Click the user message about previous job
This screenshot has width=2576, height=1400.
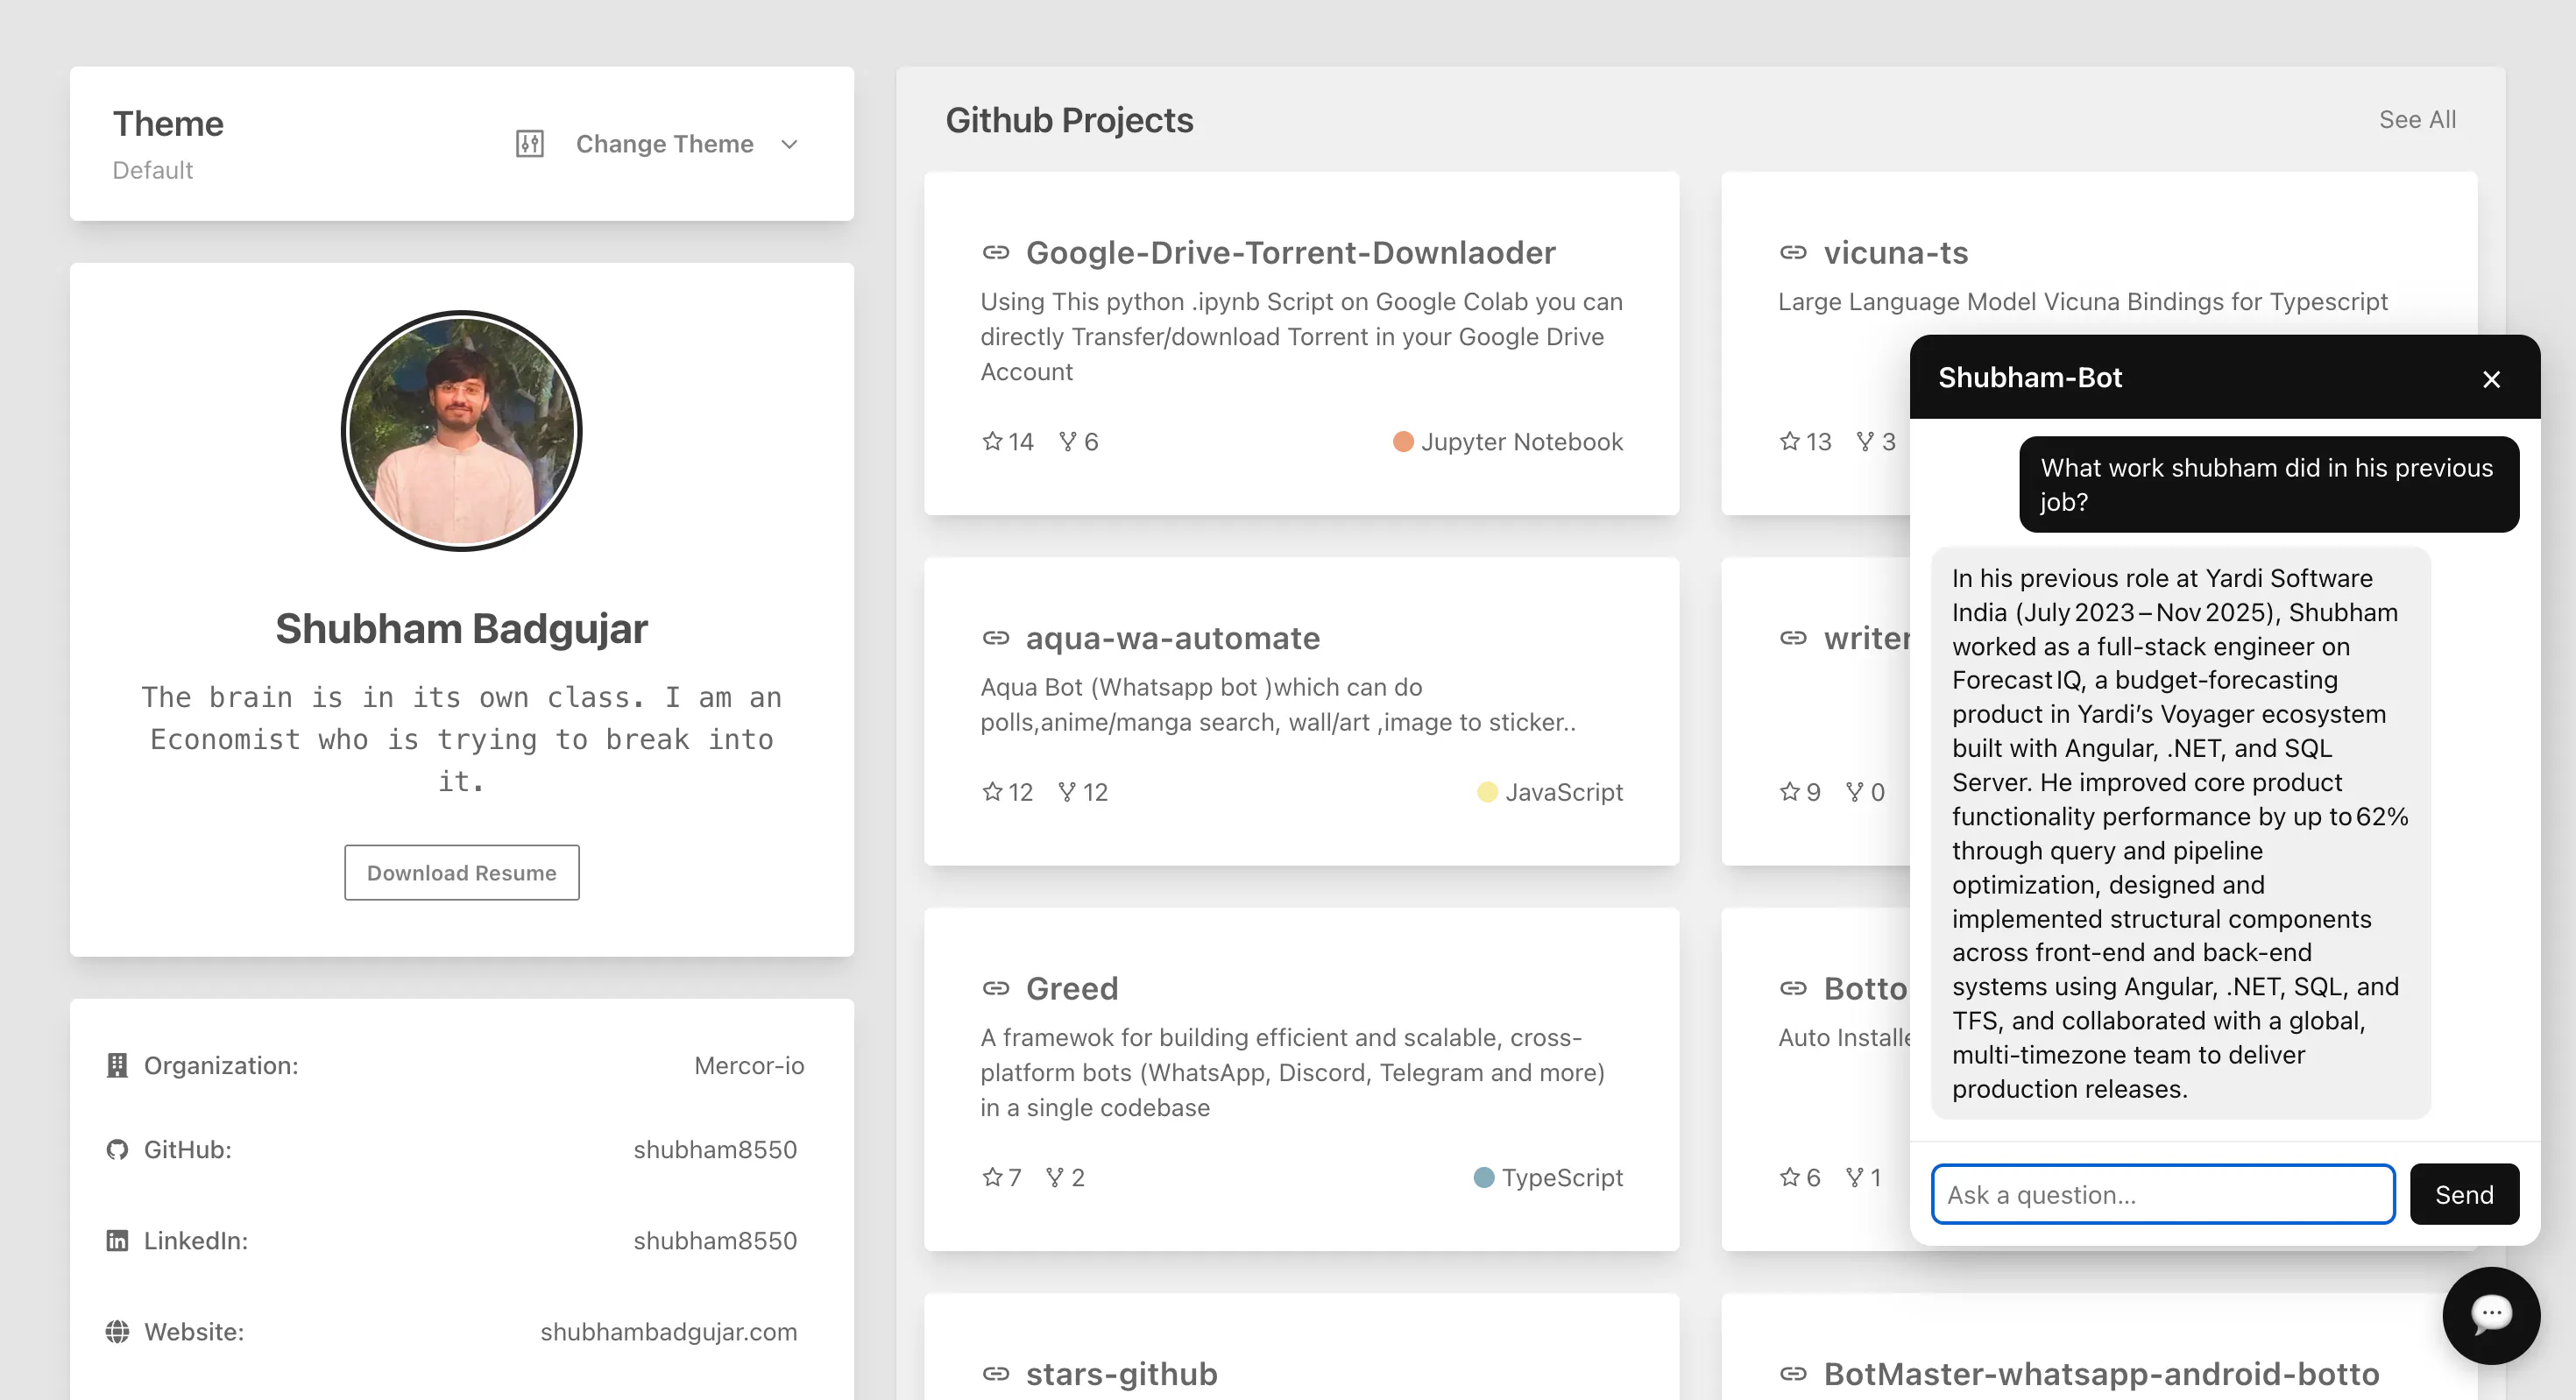(x=2268, y=484)
